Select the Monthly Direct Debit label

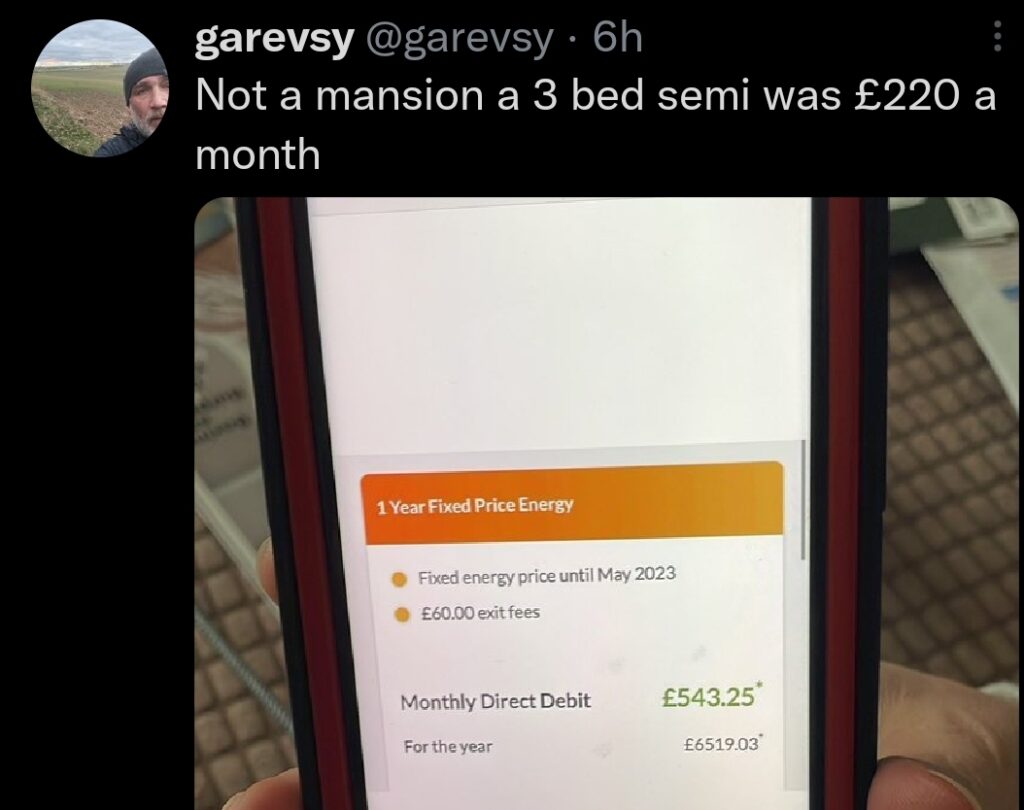tap(495, 702)
